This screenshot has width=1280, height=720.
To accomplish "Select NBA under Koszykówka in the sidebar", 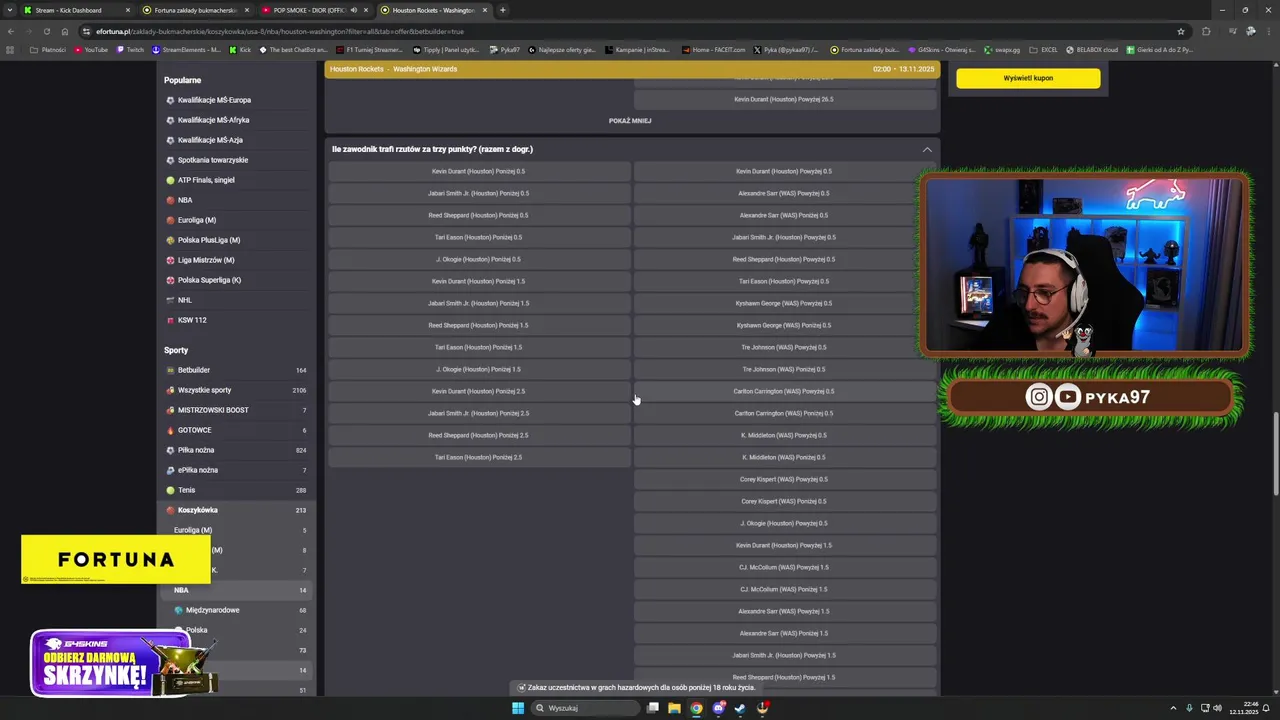I will coord(238,590).
